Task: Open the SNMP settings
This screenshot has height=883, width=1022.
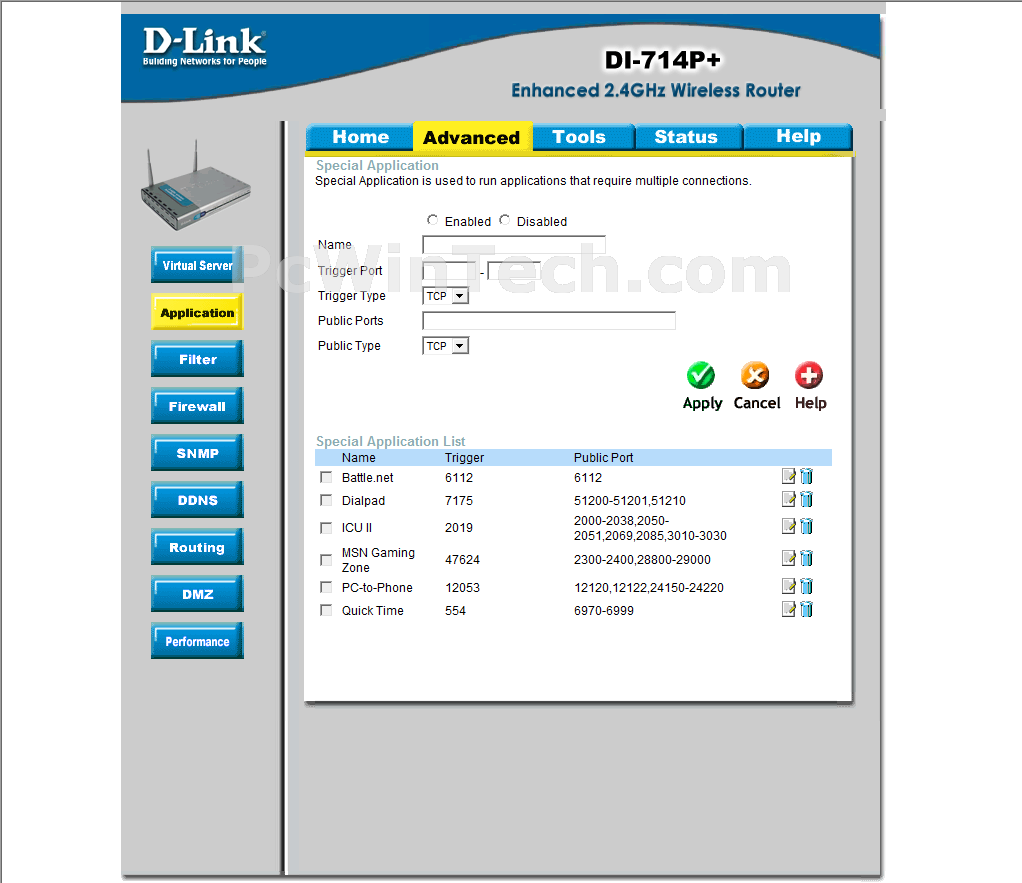Action: point(197,452)
